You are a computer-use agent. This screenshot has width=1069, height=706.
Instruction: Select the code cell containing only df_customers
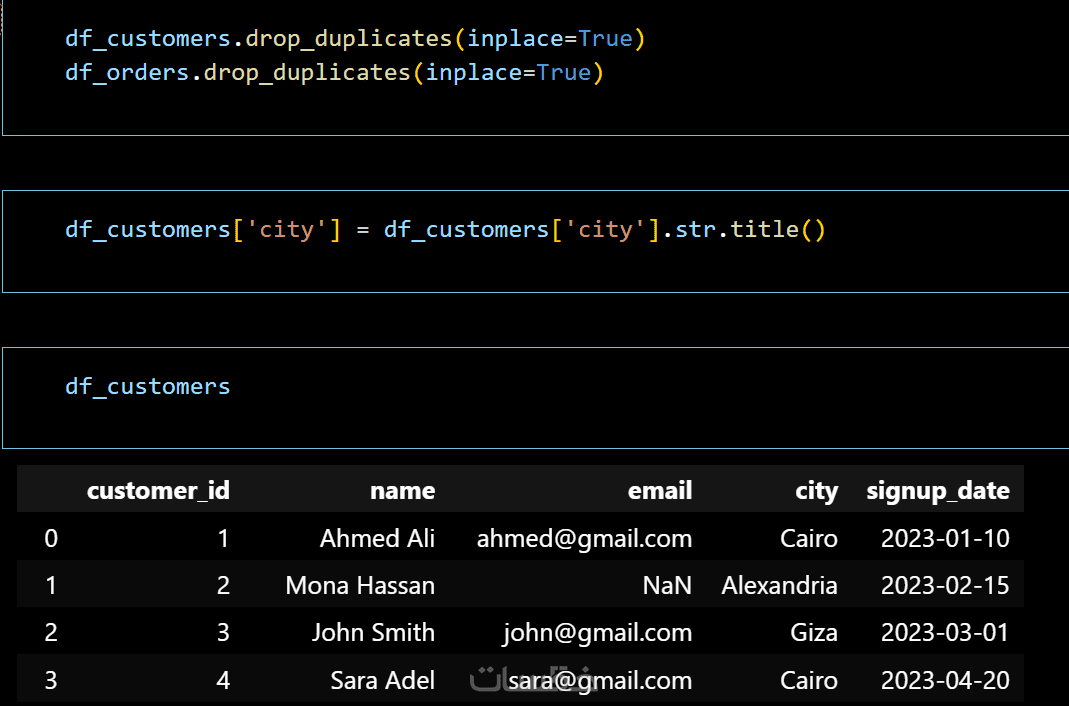click(535, 398)
